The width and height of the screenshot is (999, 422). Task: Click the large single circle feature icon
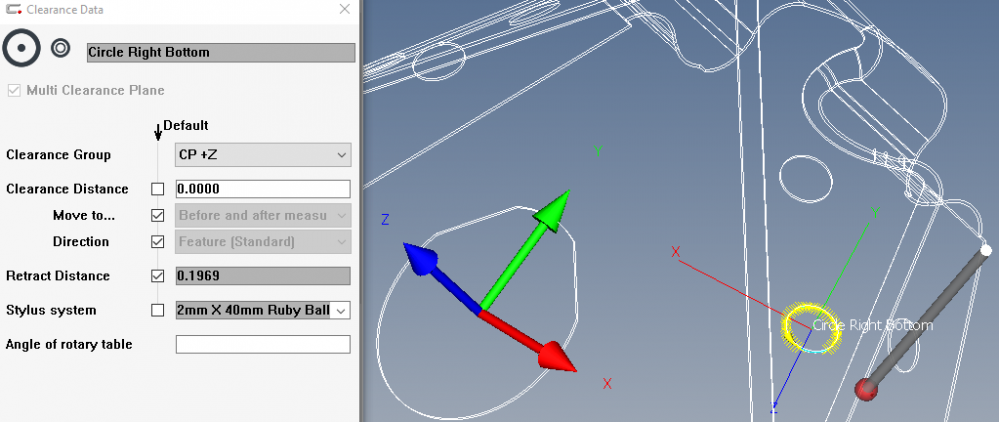21,48
